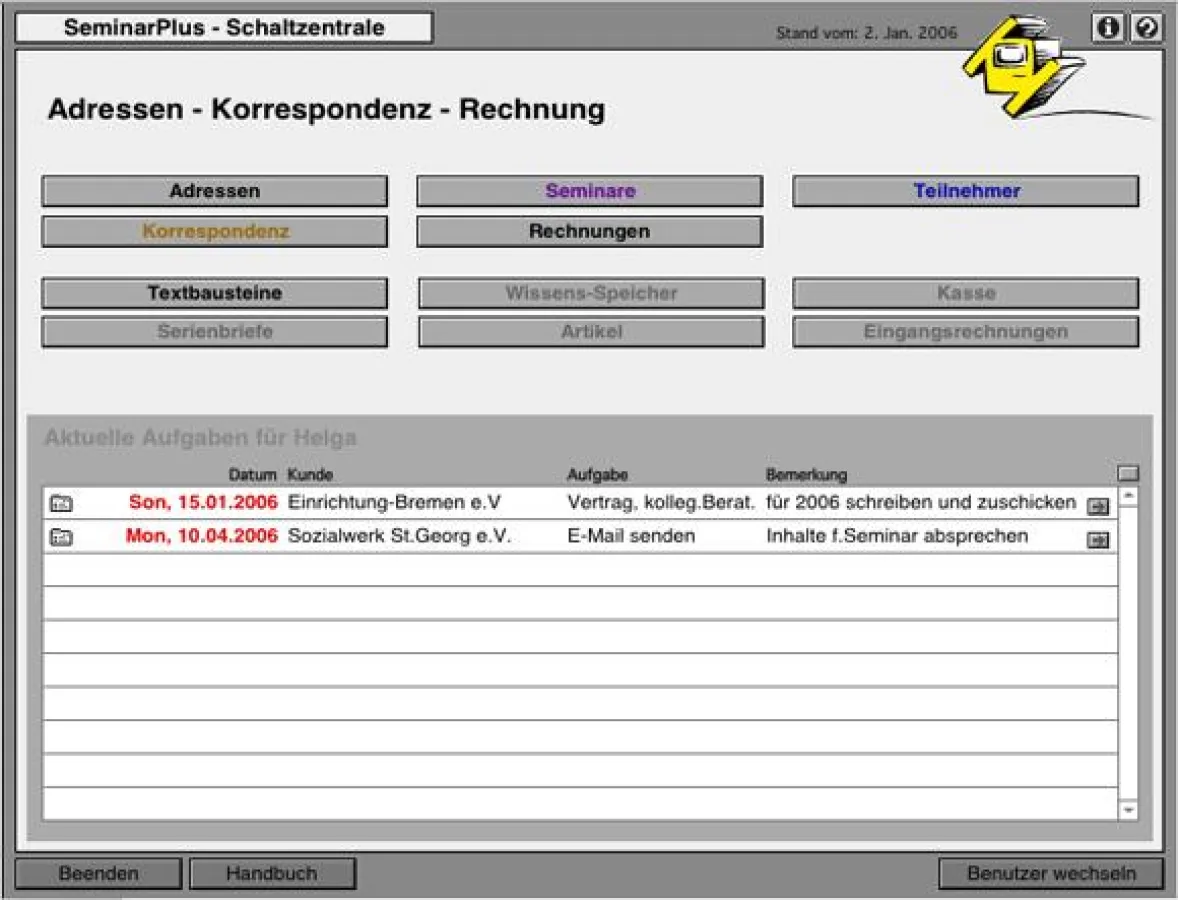The image size is (1178, 900).
Task: Click the scrollbar down arrow of the task list
Action: coord(1129,808)
